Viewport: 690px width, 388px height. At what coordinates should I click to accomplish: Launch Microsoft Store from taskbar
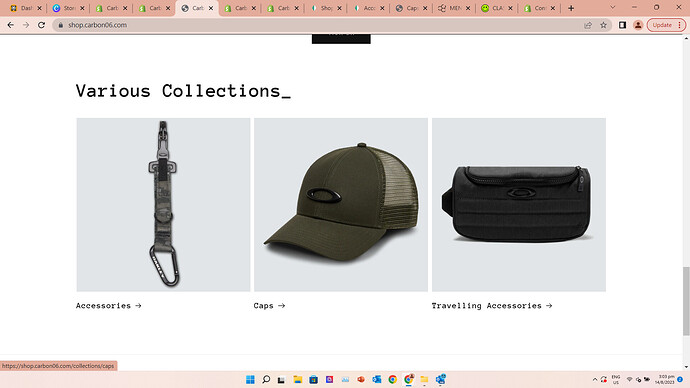click(313, 379)
